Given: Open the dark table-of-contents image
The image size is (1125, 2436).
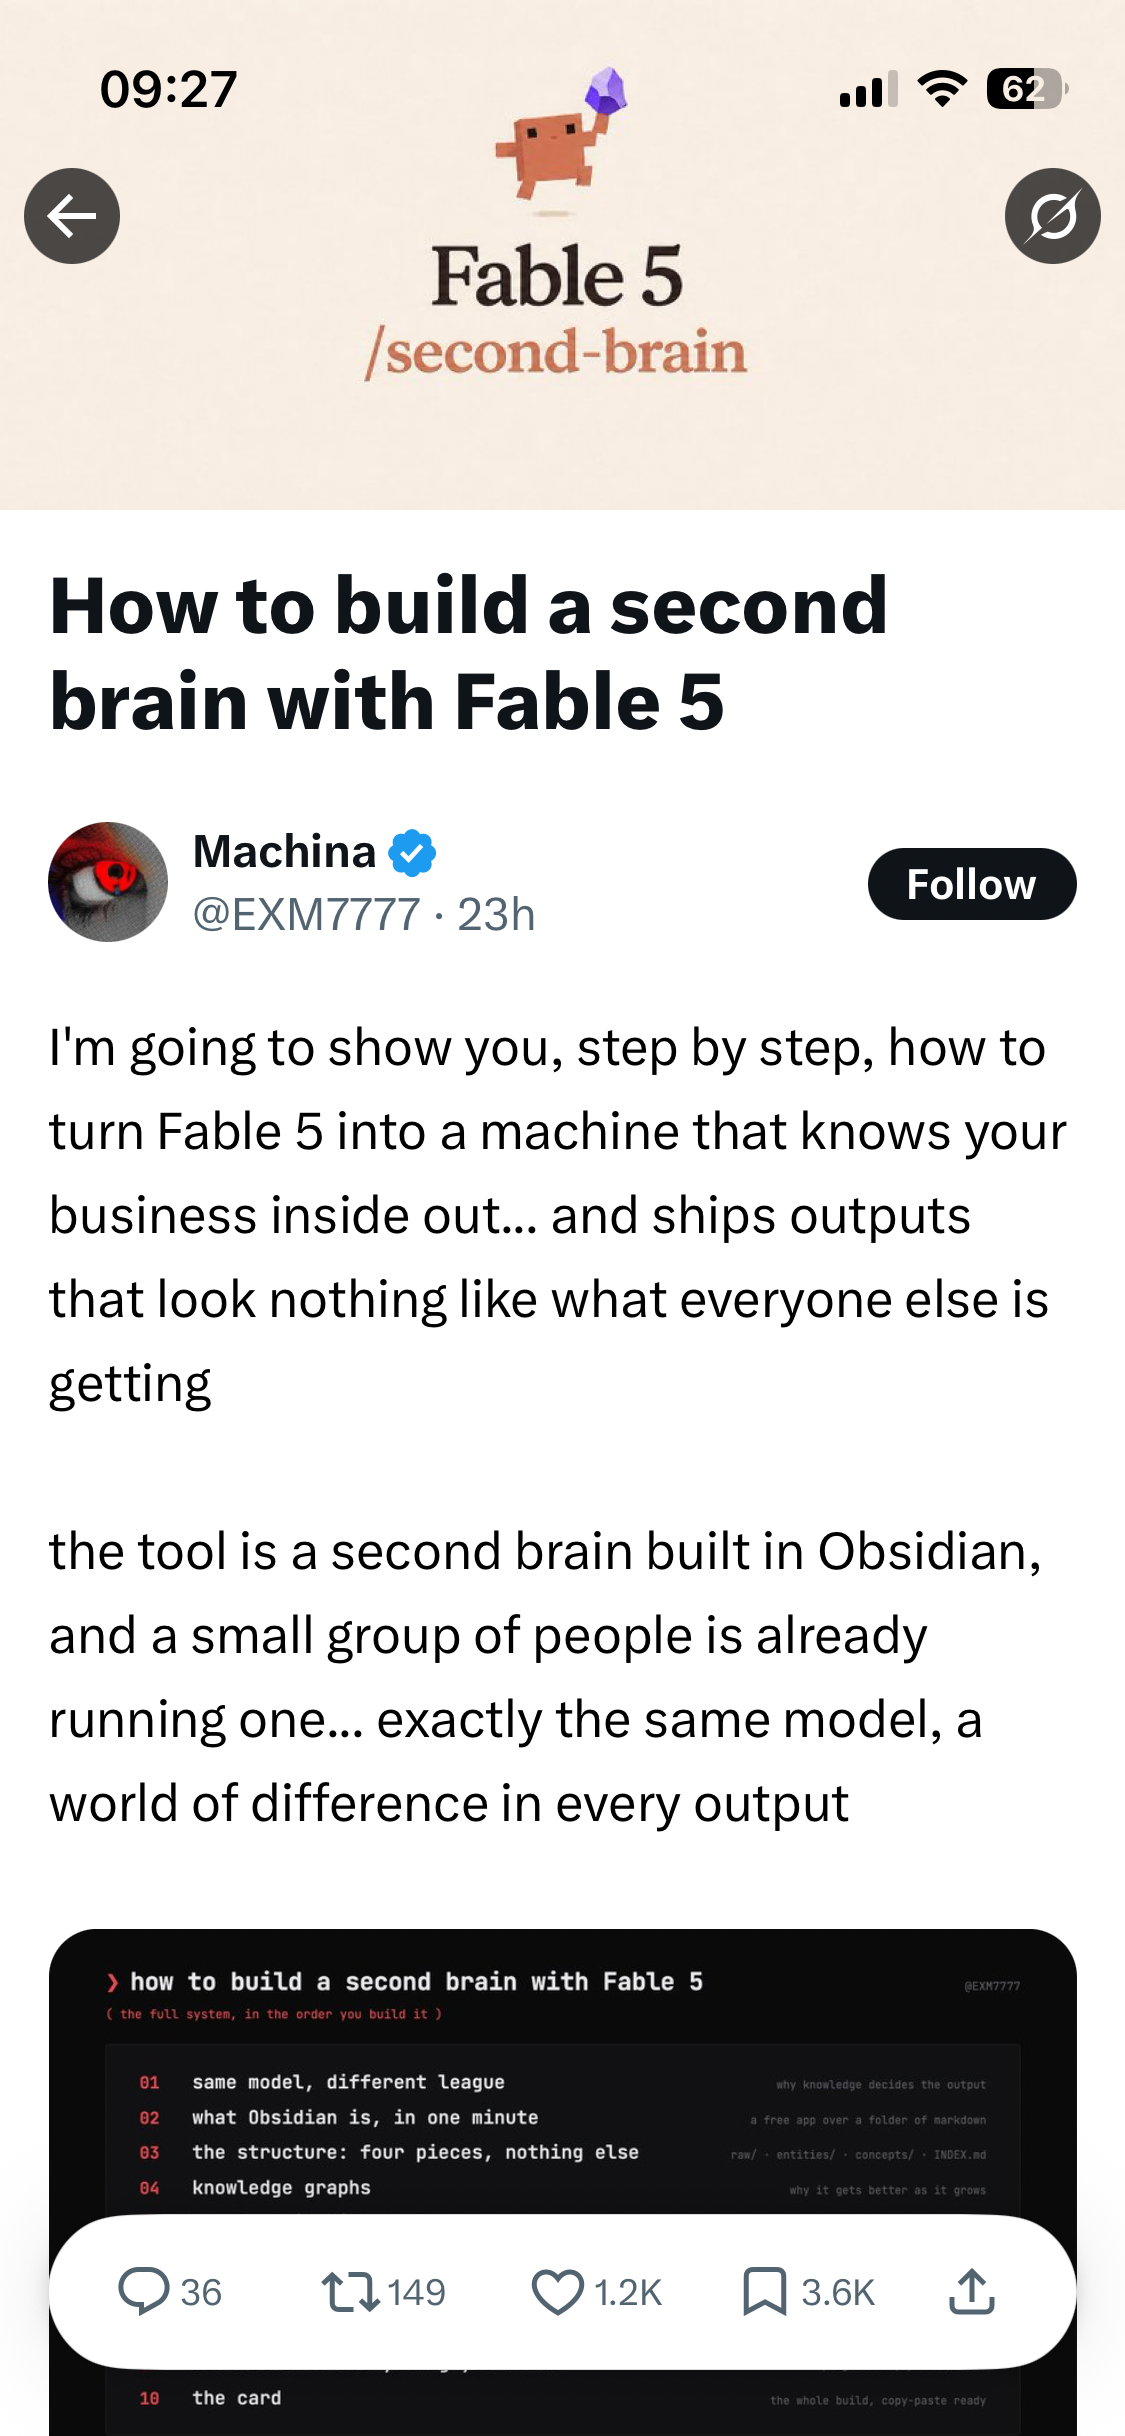Looking at the screenshot, I should click(x=563, y=2182).
